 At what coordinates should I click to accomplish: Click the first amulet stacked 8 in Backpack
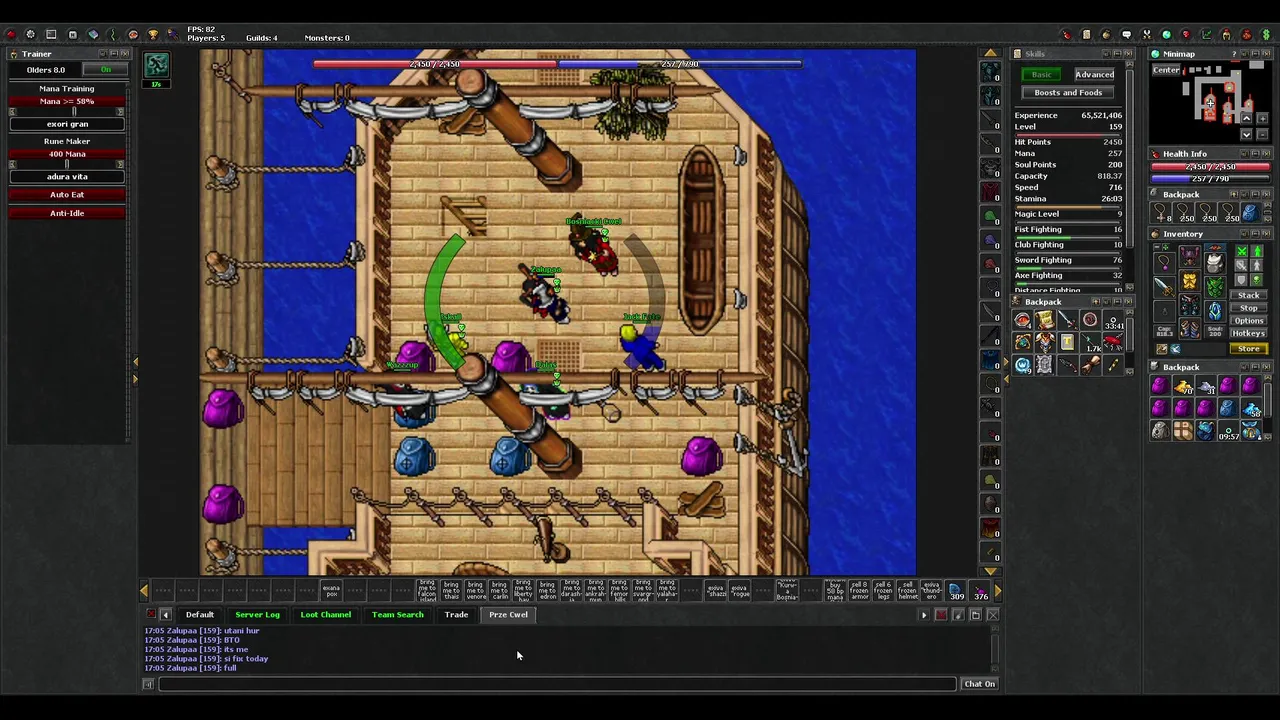click(1161, 213)
